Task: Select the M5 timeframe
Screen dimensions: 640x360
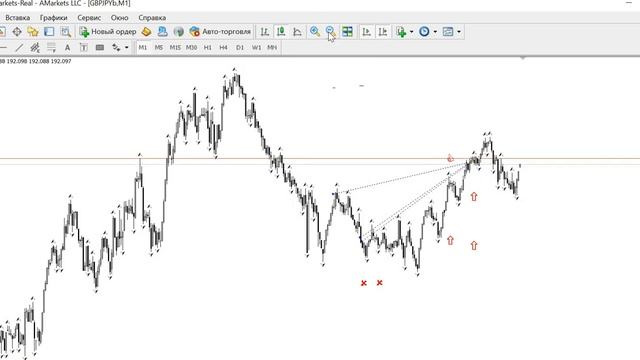Action: coord(159,48)
